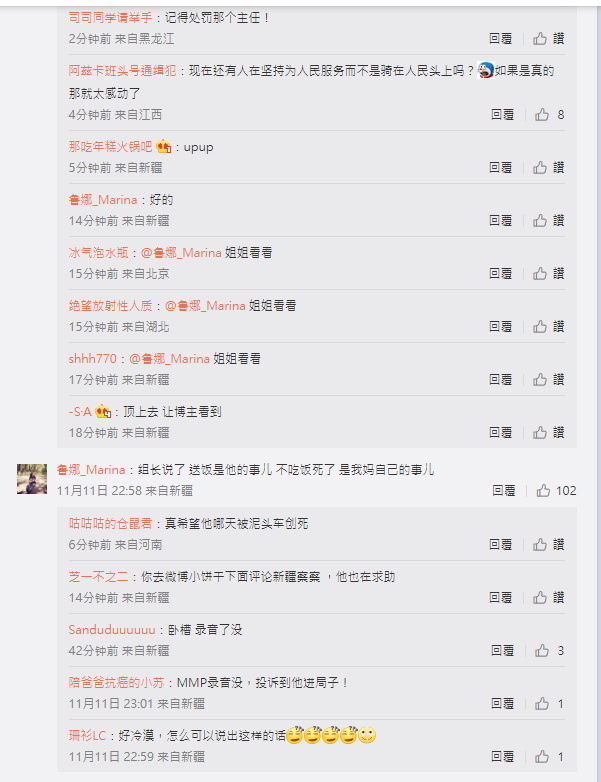
Task: Reply to 阿兹卡班头号通缉犯's comment
Action: click(502, 115)
